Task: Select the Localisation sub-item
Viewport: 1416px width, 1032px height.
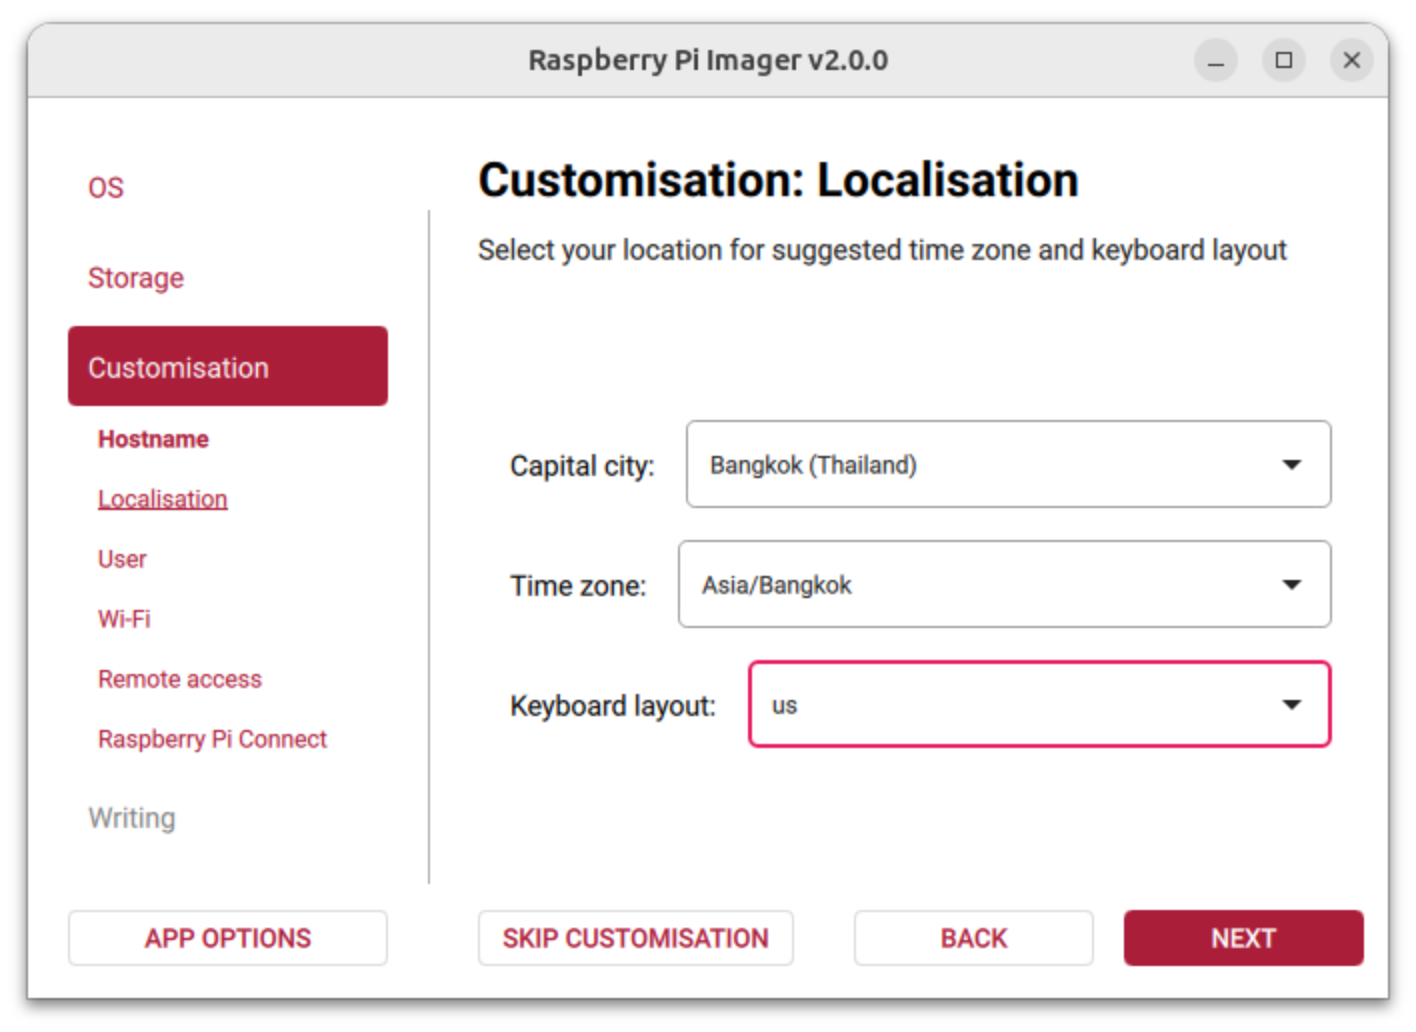Action: (162, 499)
